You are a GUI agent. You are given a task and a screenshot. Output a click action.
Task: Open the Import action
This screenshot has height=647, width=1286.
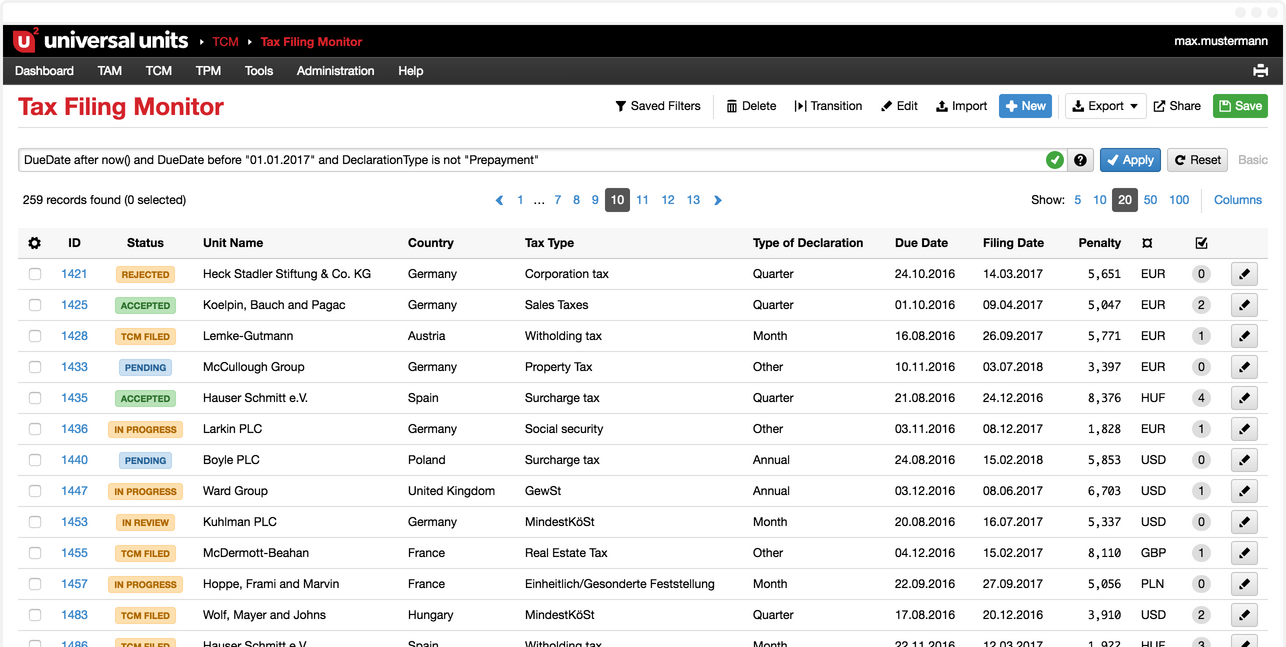(961, 105)
